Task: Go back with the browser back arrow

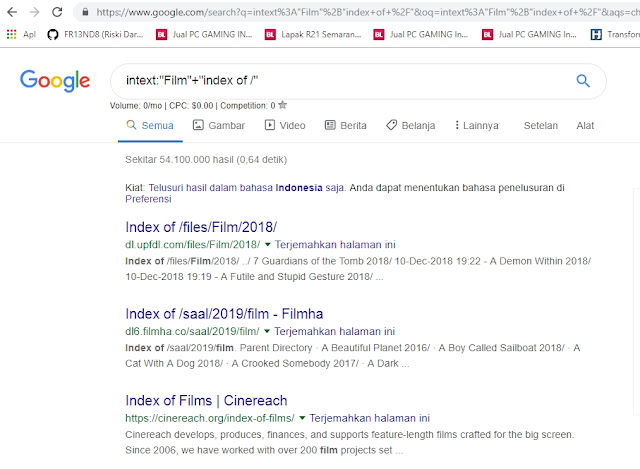Action: coord(12,12)
